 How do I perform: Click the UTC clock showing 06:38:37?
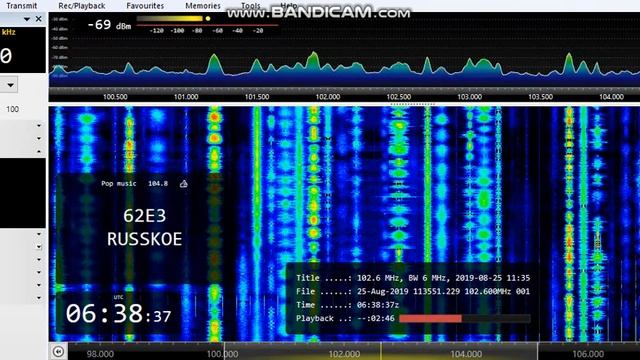(118, 314)
